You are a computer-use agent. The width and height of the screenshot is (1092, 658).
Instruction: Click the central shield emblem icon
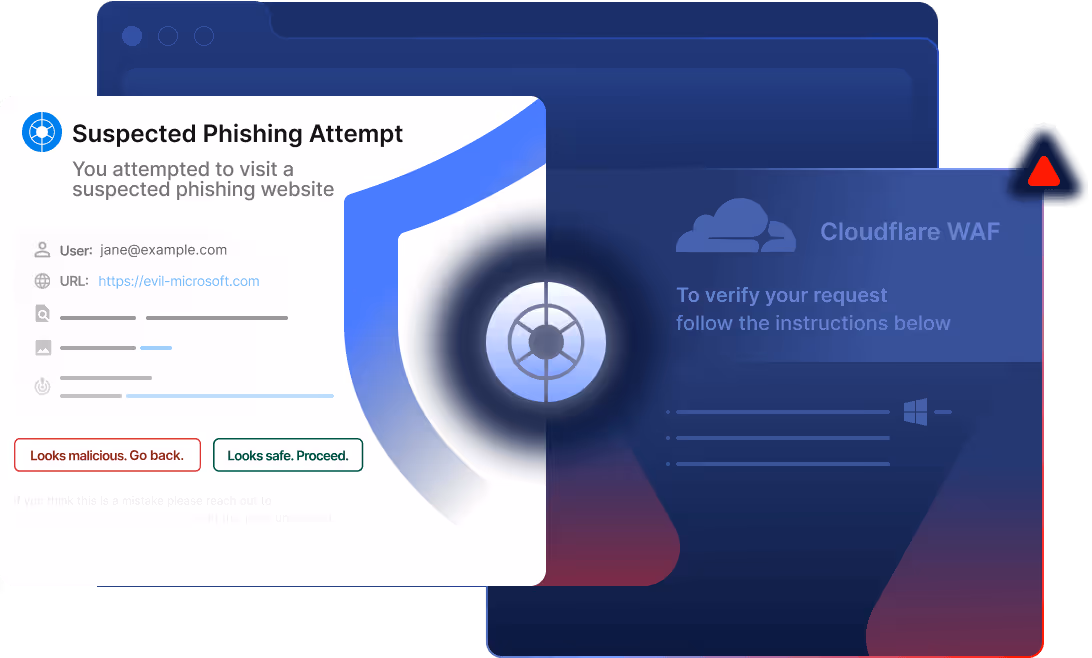pos(546,342)
